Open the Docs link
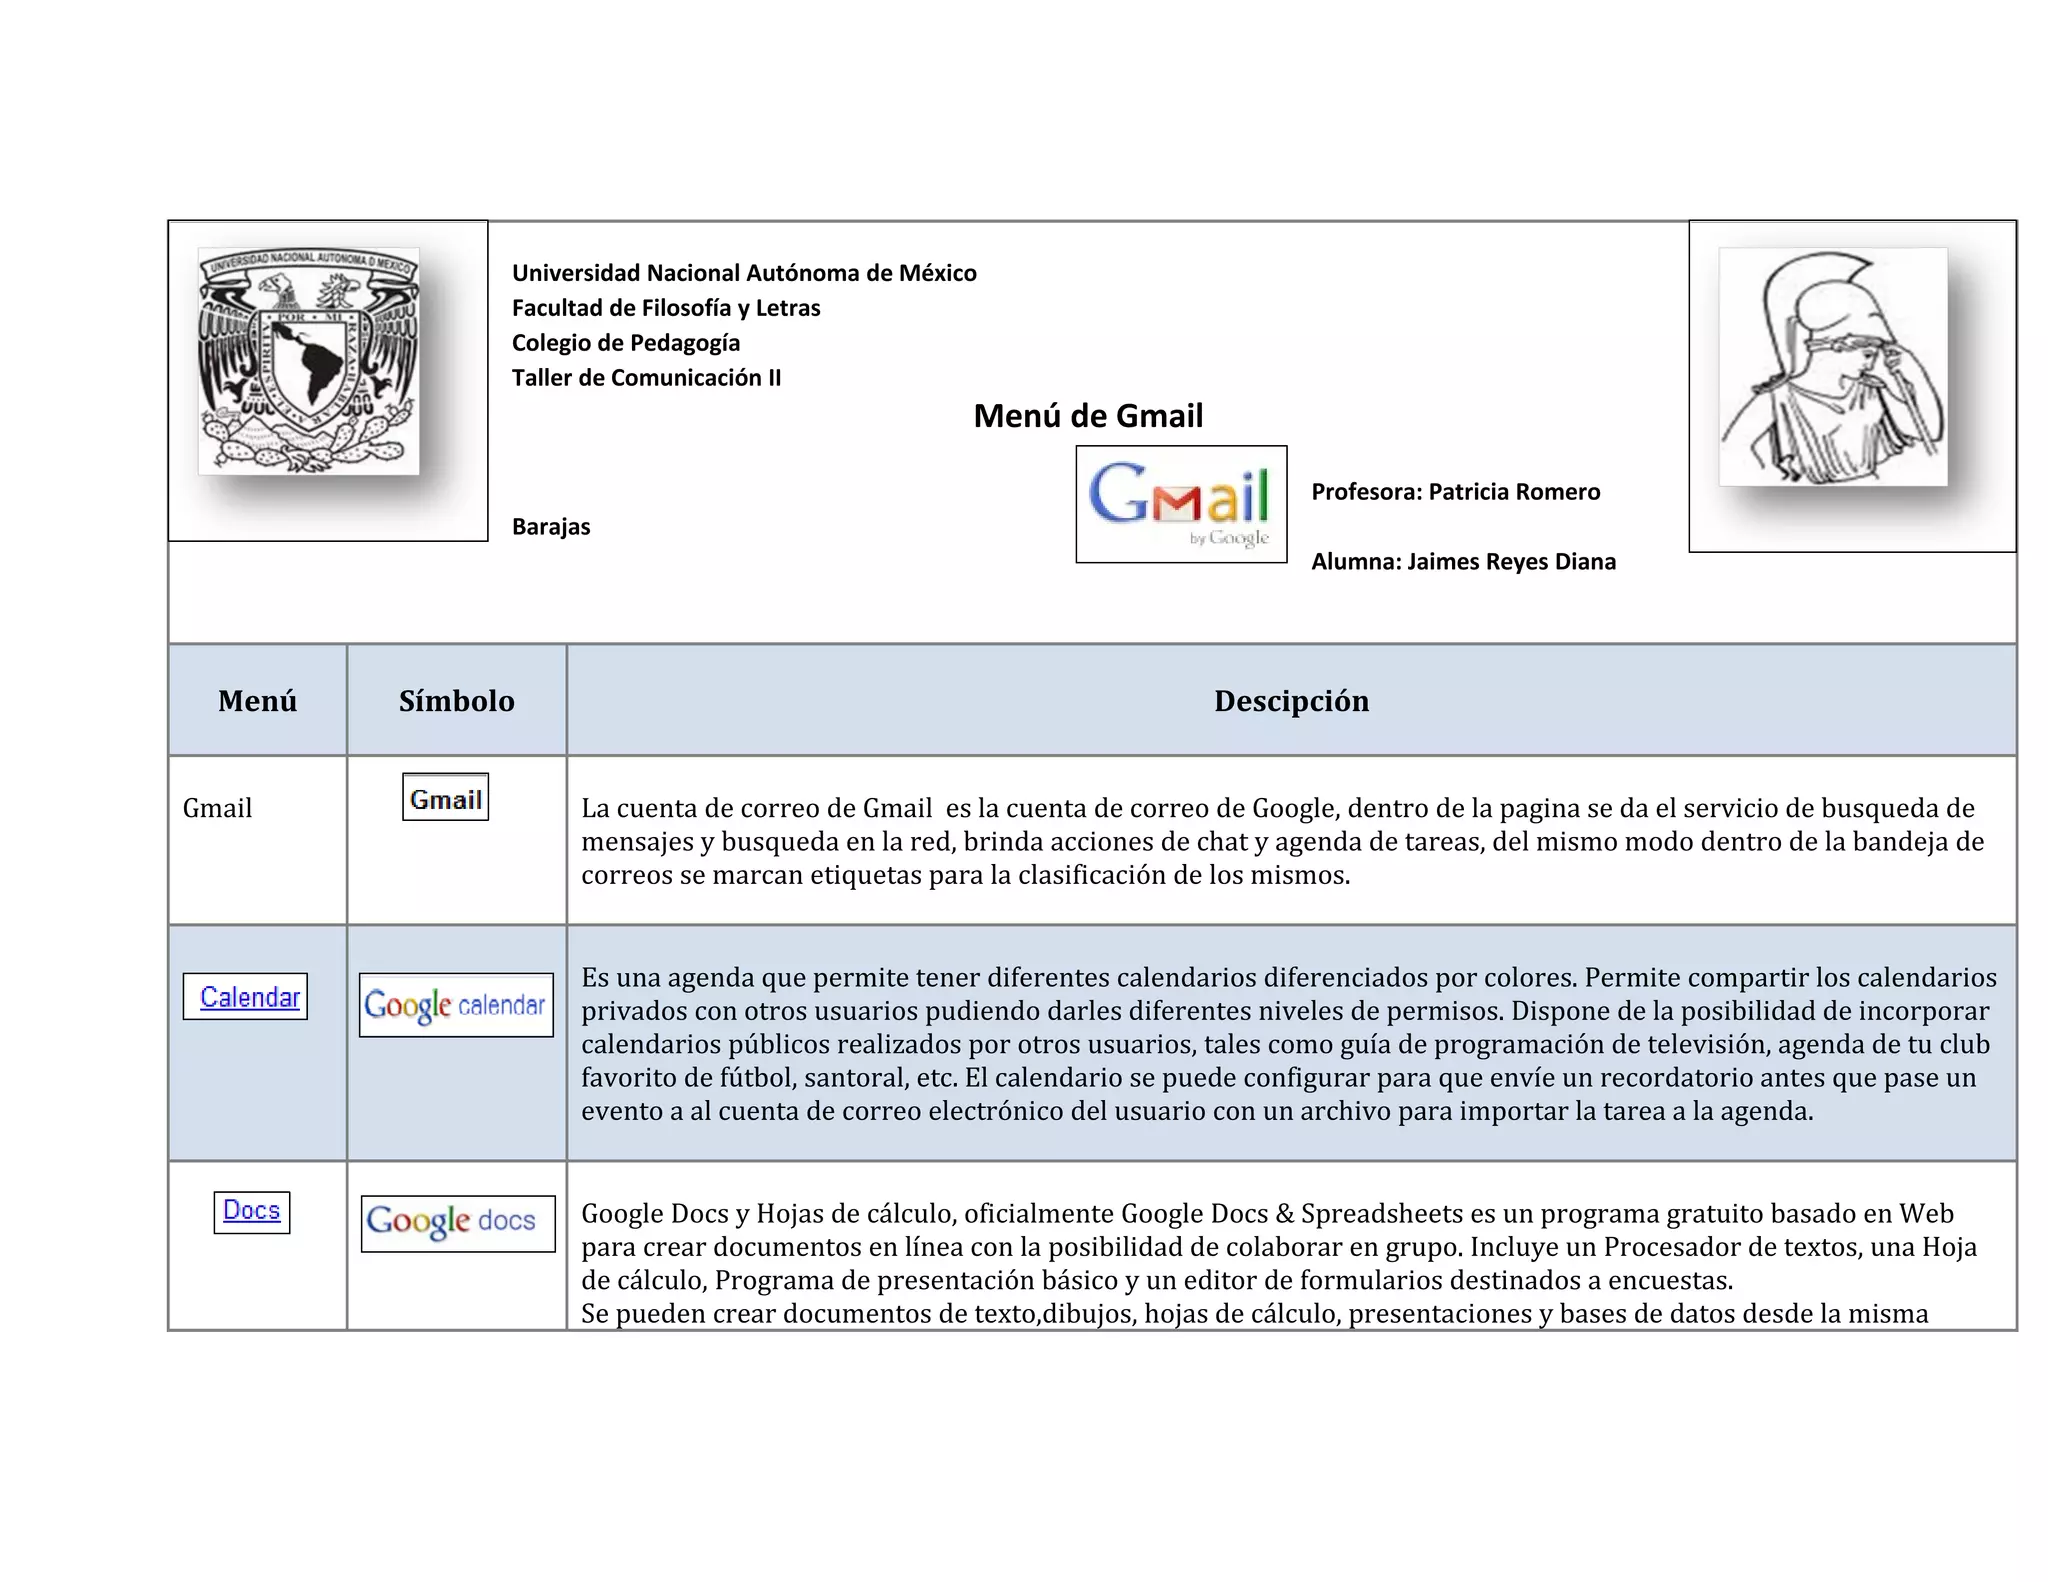Viewport: 2048px width, 1582px height. [251, 1210]
